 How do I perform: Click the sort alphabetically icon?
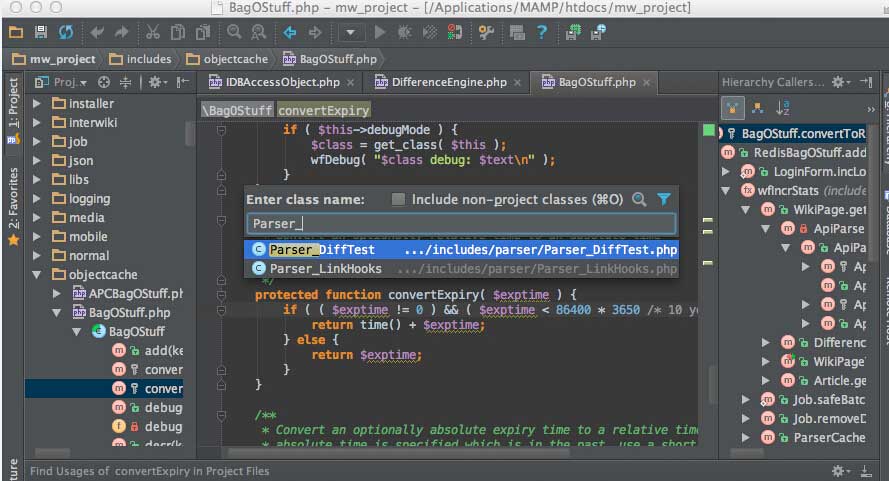pos(782,108)
